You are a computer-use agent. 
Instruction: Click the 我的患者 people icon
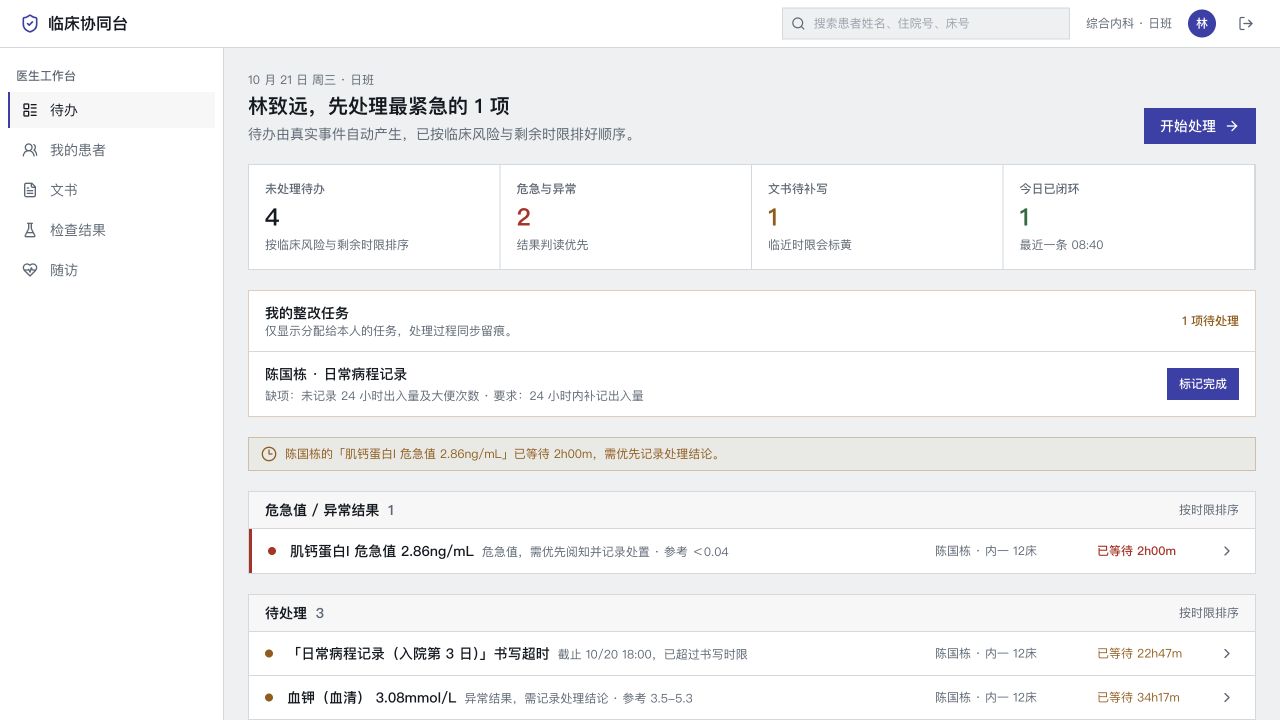[x=30, y=150]
